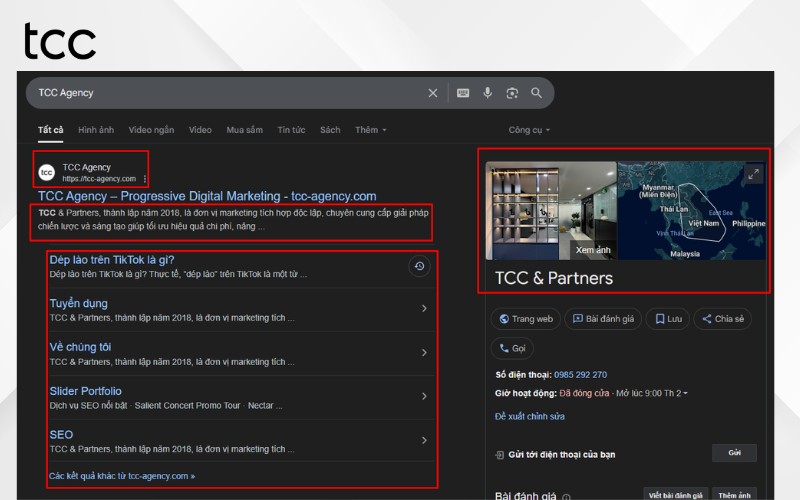
Task: Open search by image camera icon
Action: coord(512,93)
